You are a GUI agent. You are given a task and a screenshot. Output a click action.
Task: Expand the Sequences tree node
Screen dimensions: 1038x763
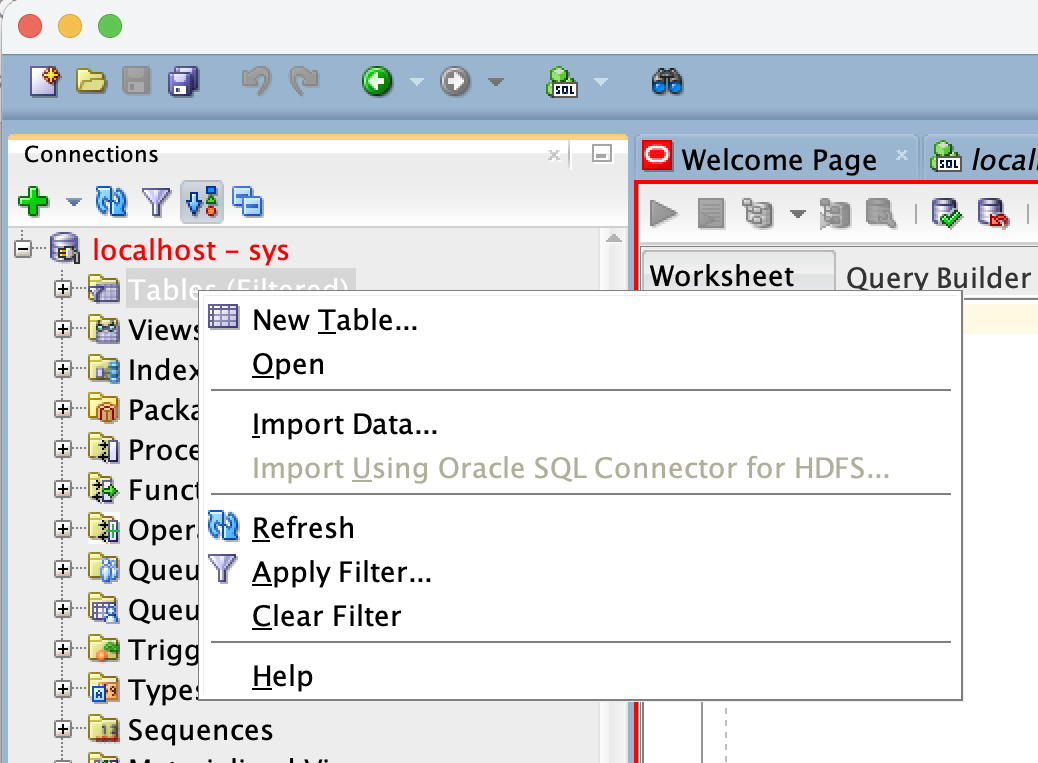pyautogui.click(x=64, y=729)
